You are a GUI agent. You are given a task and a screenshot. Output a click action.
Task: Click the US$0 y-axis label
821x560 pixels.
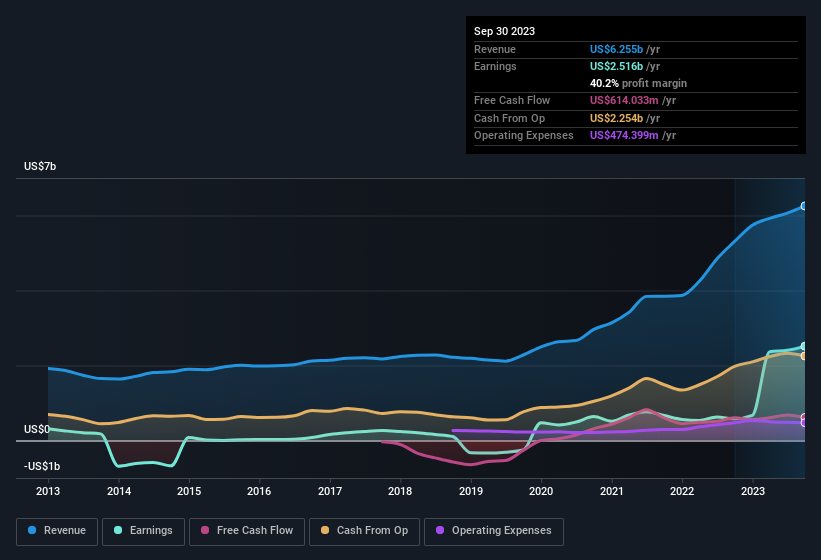37,429
